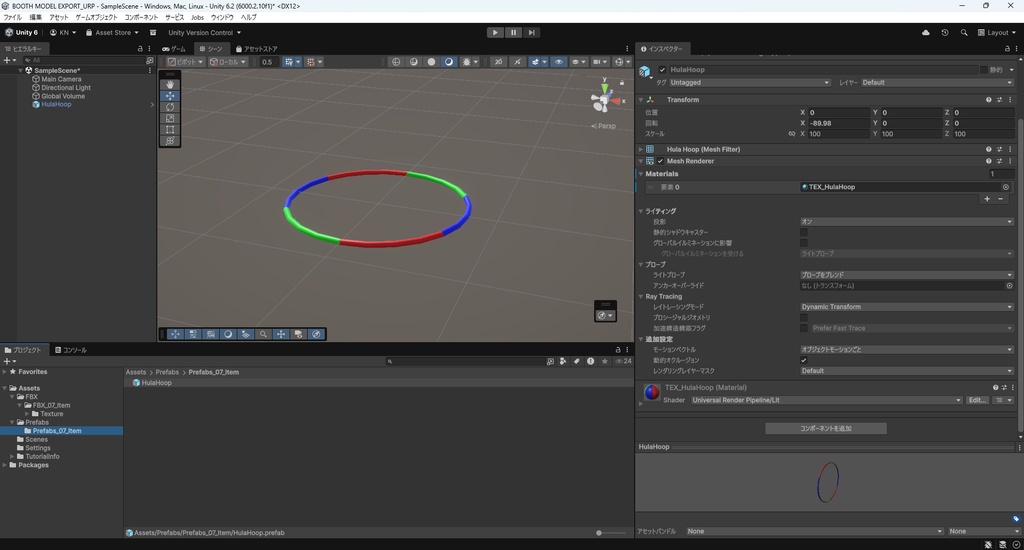Select the Scale tool in scene toolbar

170,118
